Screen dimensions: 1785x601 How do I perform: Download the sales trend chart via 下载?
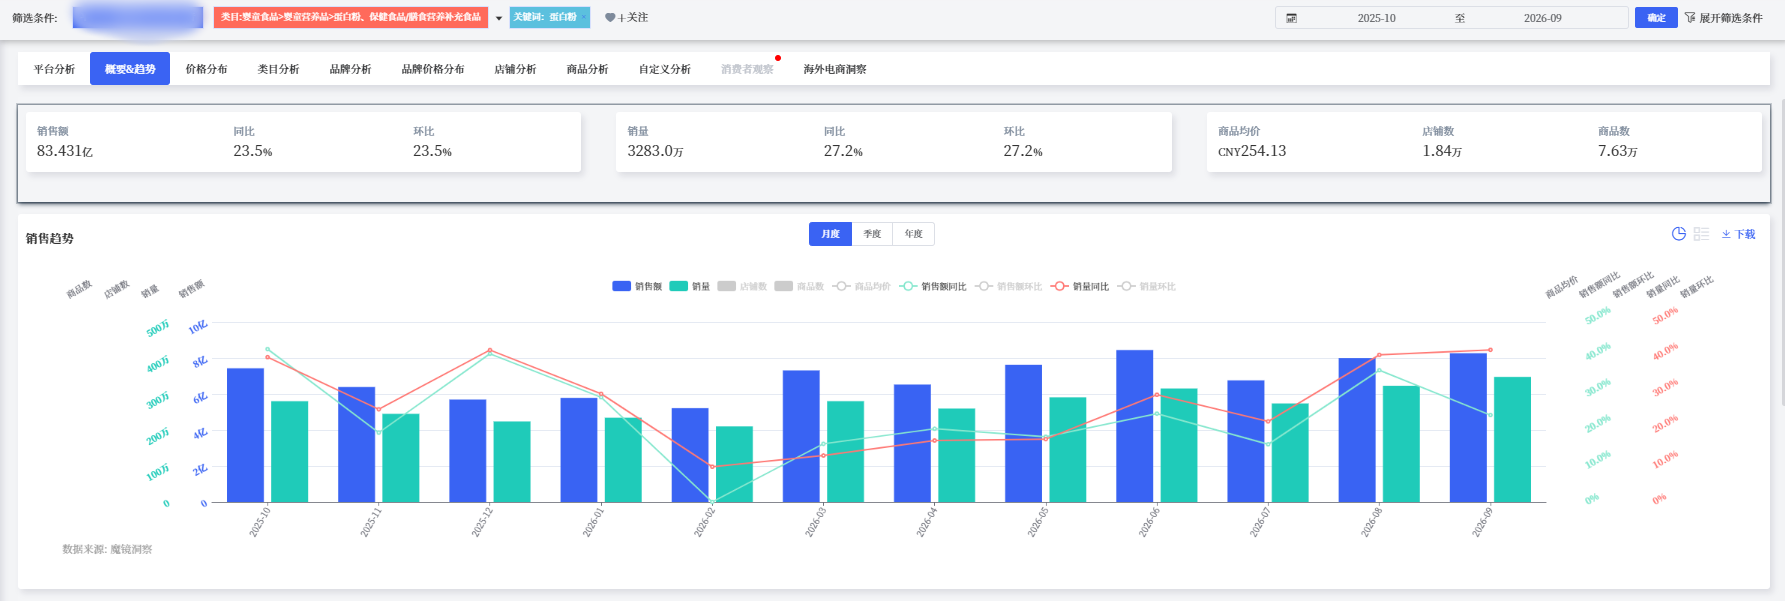pos(1738,234)
